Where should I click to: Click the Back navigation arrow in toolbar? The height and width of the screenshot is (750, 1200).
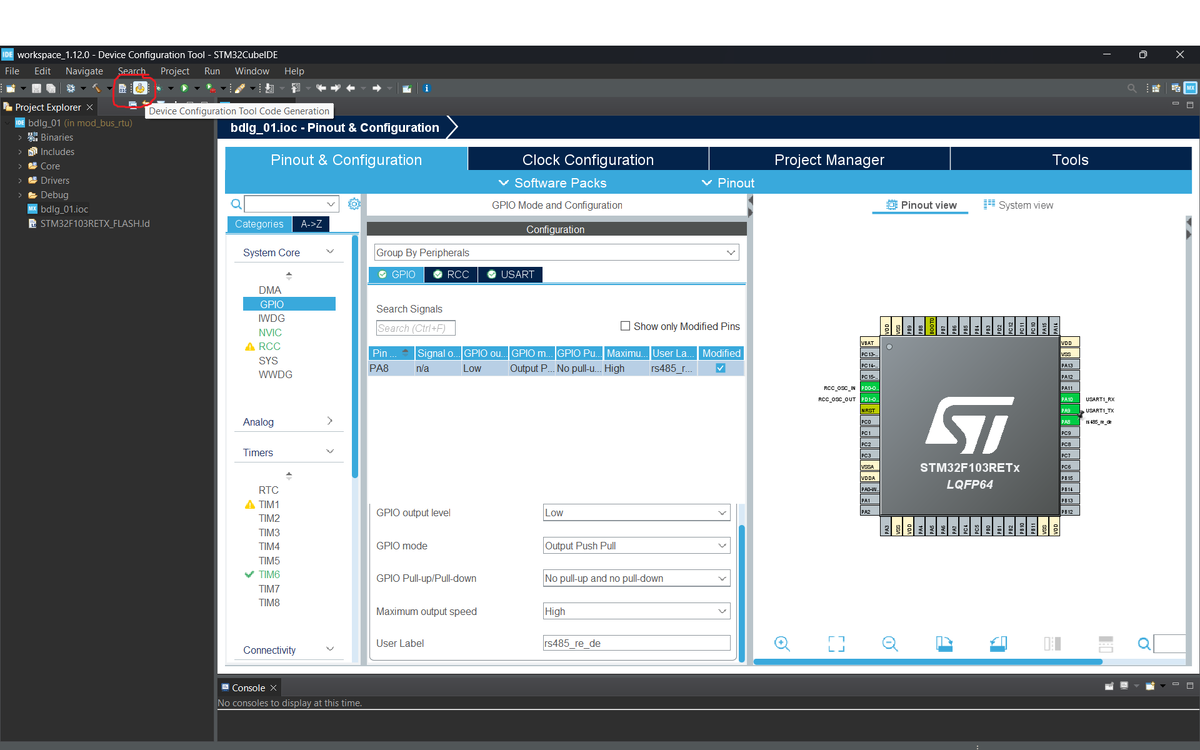click(x=350, y=88)
